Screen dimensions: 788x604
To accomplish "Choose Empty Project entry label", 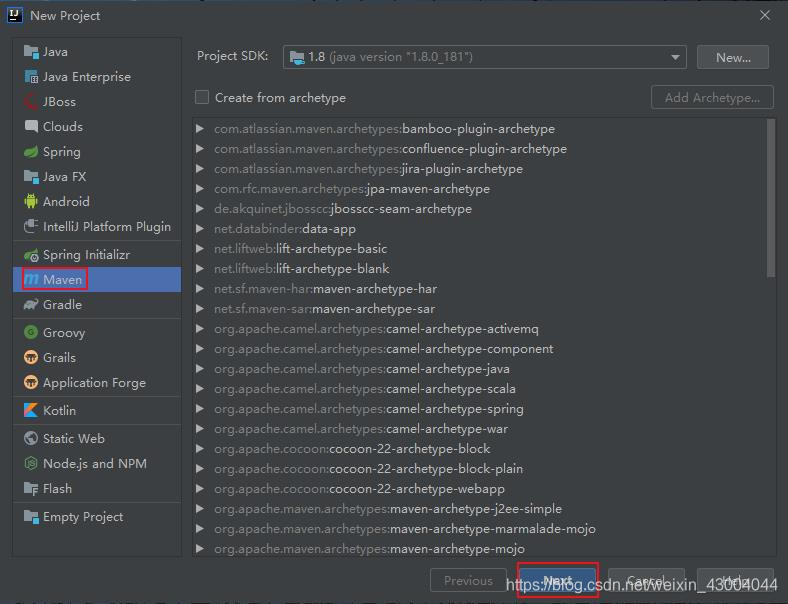I will coord(83,517).
